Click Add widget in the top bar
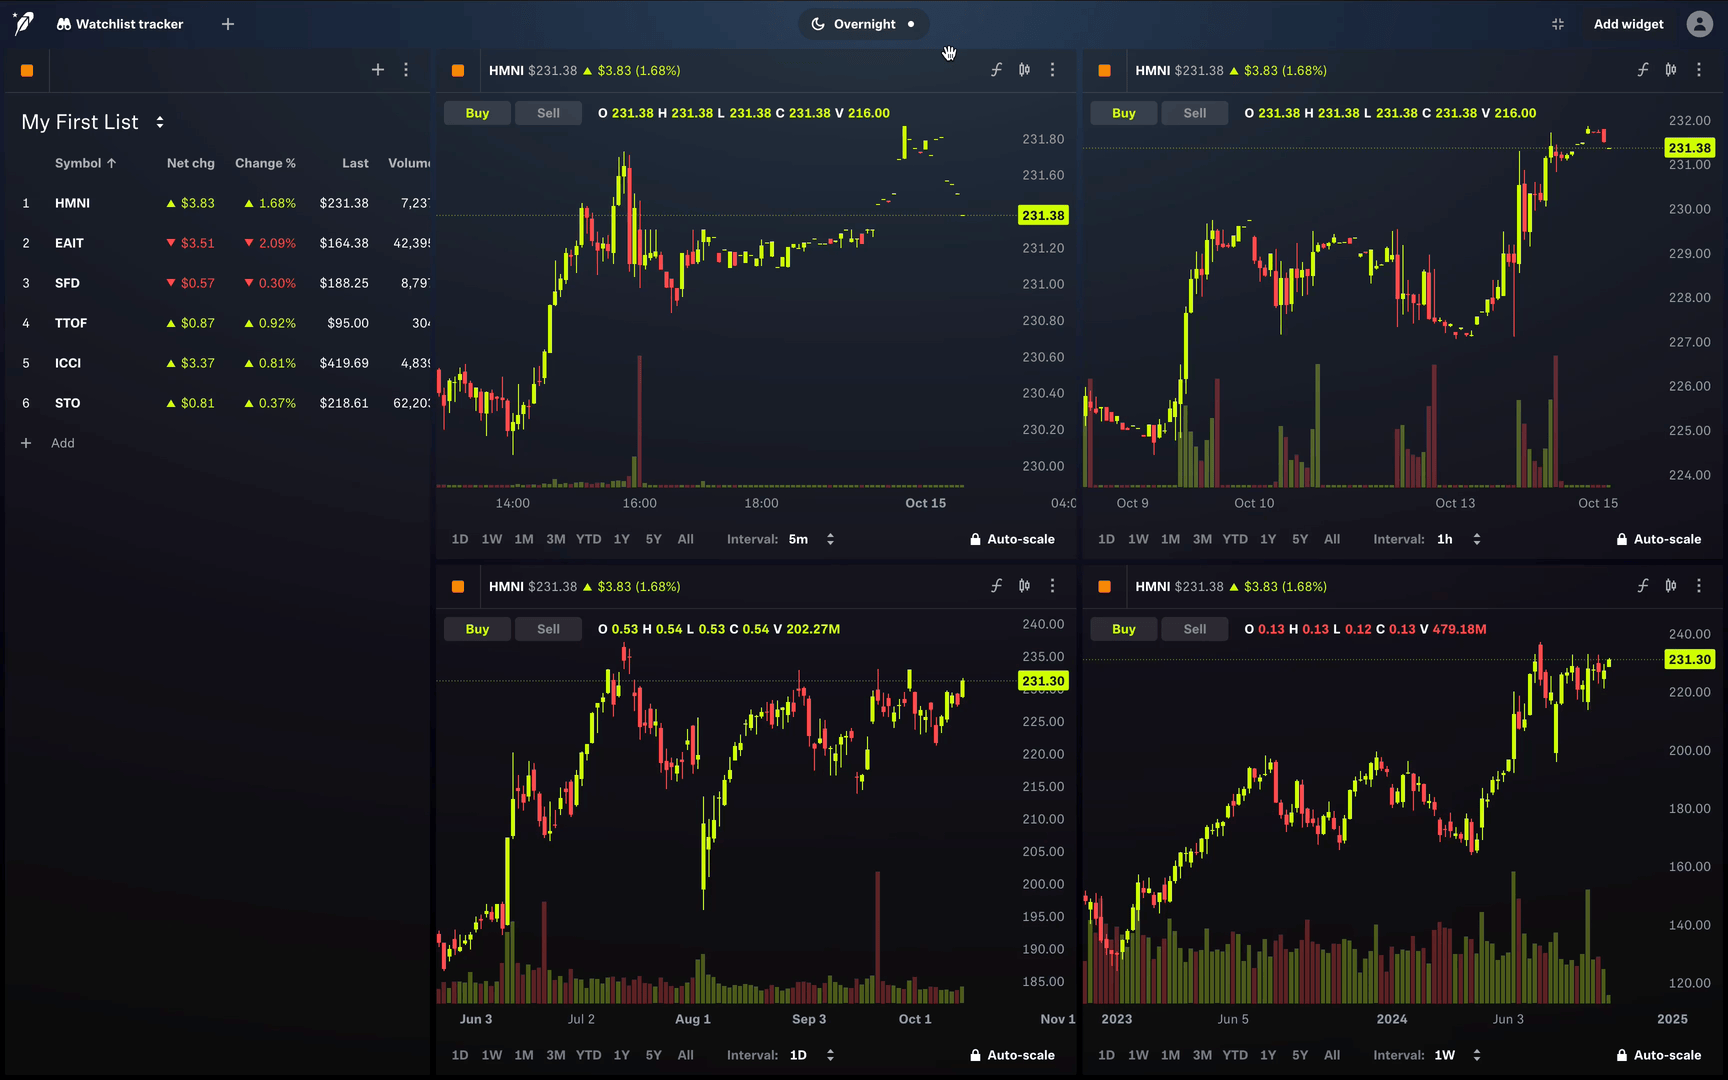Image resolution: width=1728 pixels, height=1080 pixels. pyautogui.click(x=1628, y=23)
